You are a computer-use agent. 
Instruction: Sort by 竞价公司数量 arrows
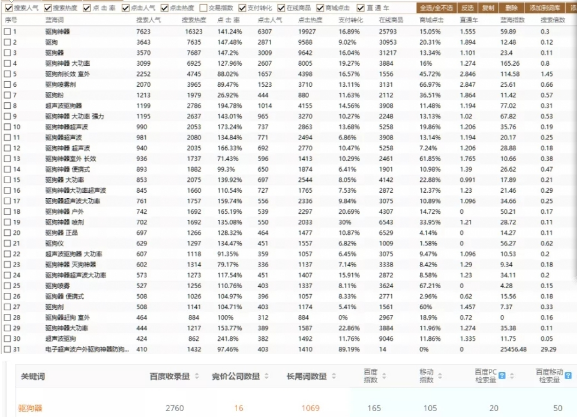pyautogui.click(x=266, y=376)
